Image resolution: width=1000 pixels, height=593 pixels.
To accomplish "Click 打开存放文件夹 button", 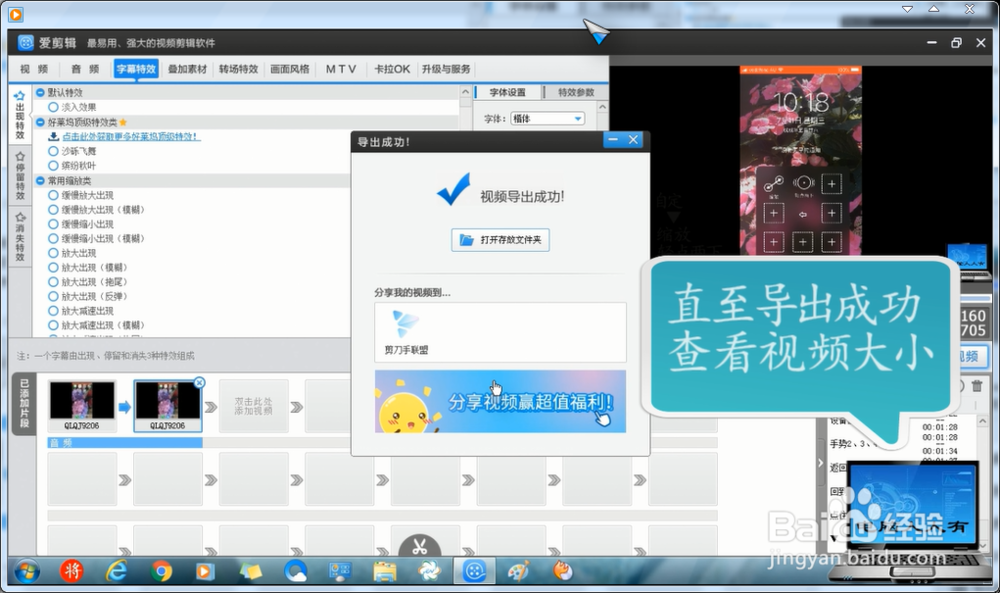I will click(x=500, y=240).
